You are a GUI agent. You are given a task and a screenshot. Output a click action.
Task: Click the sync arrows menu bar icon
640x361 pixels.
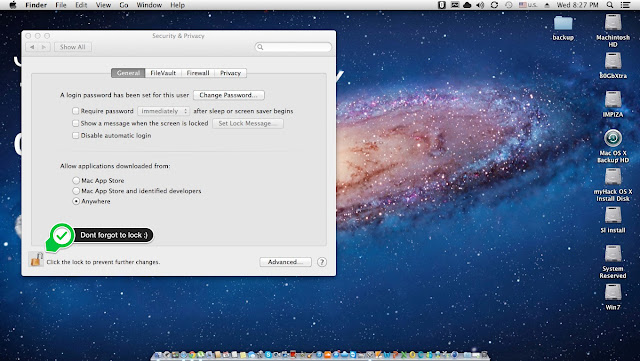coord(494,5)
